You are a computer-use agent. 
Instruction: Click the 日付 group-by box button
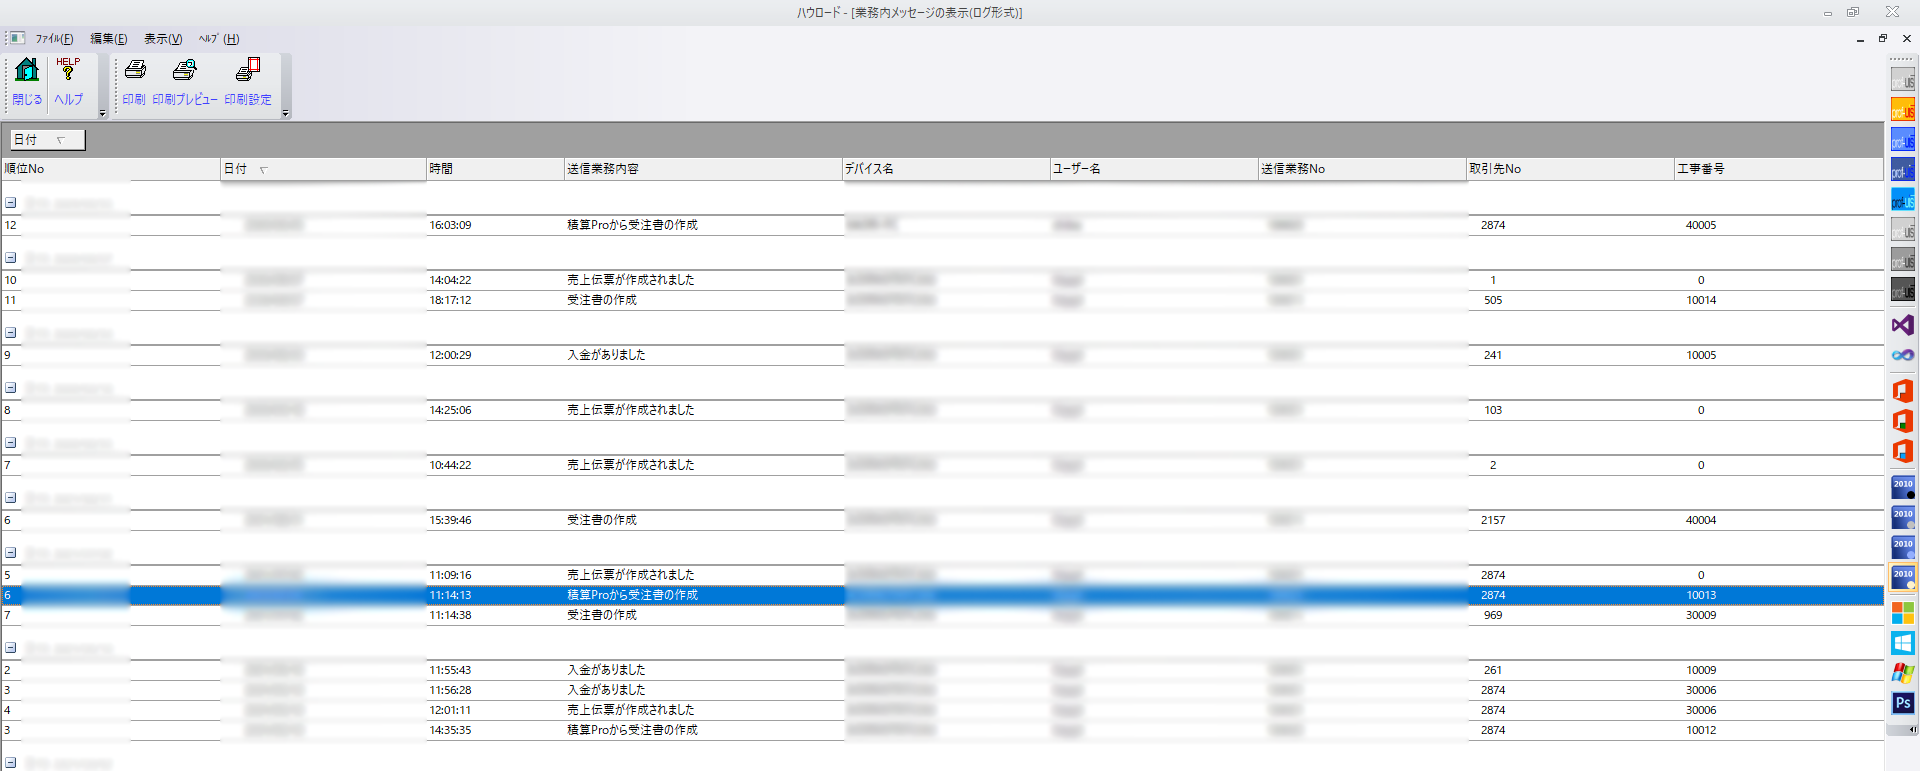pyautogui.click(x=46, y=140)
